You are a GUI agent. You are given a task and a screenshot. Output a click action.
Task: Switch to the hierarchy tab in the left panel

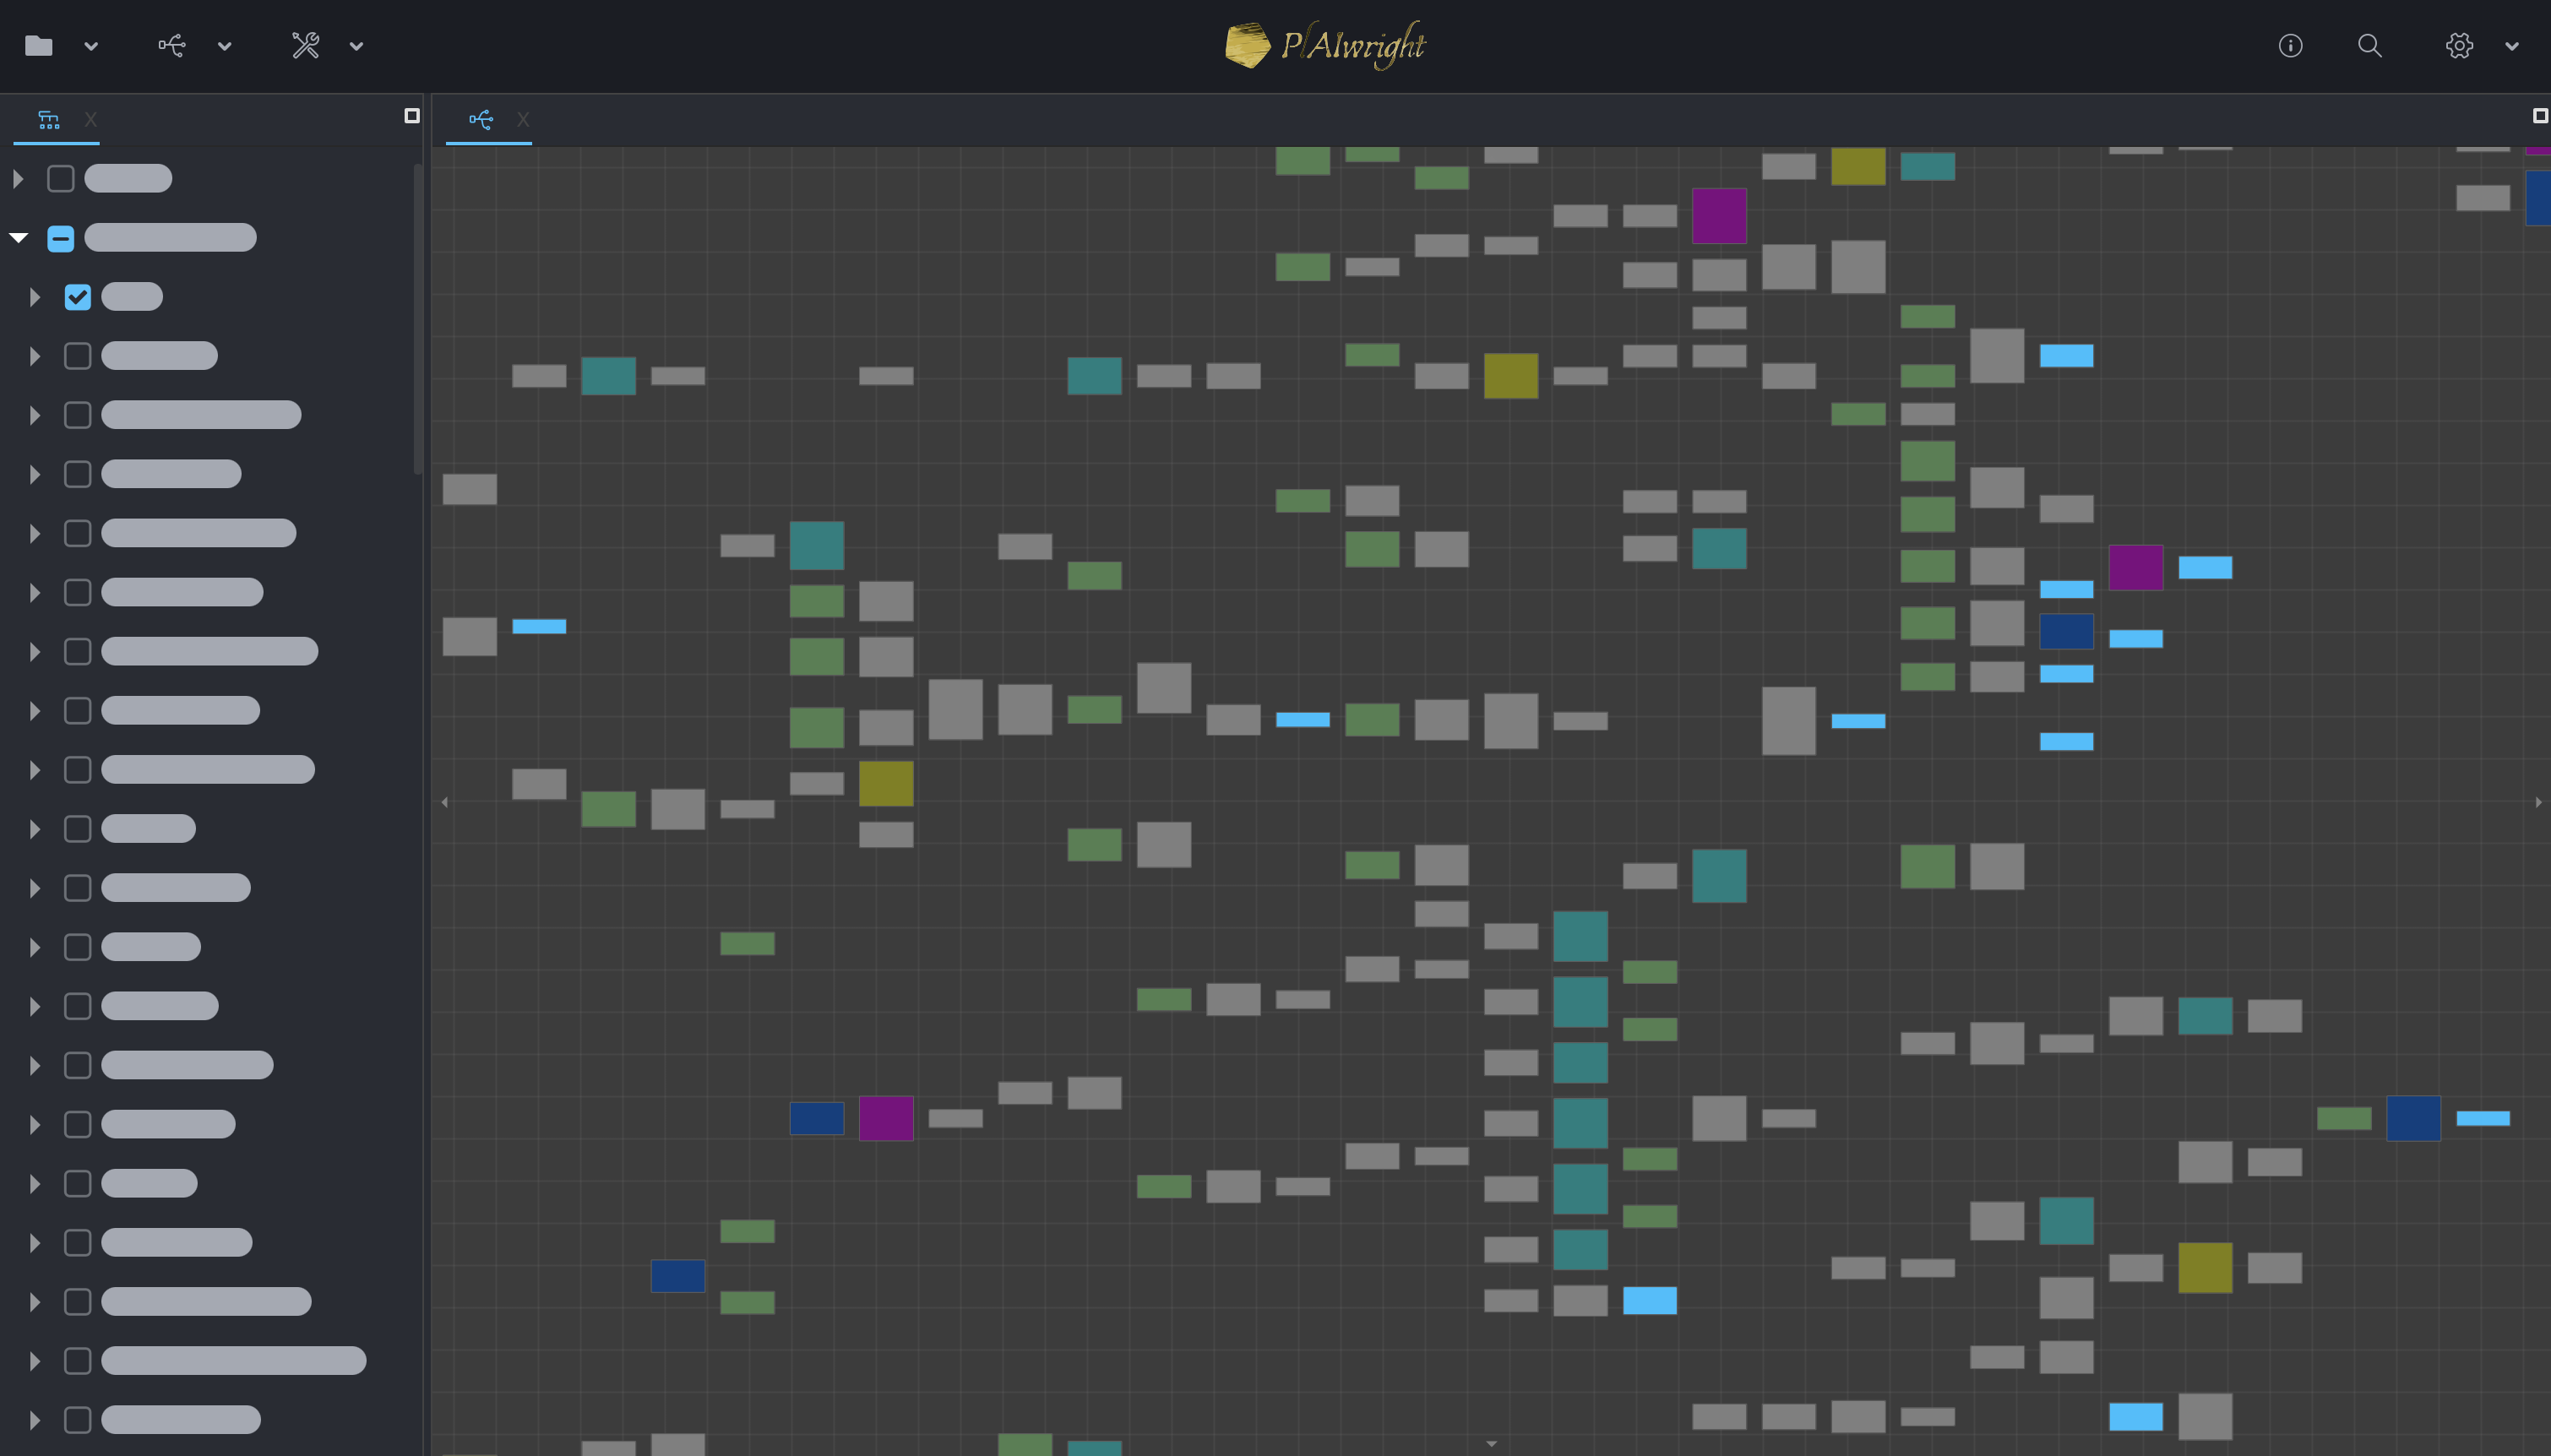50,119
